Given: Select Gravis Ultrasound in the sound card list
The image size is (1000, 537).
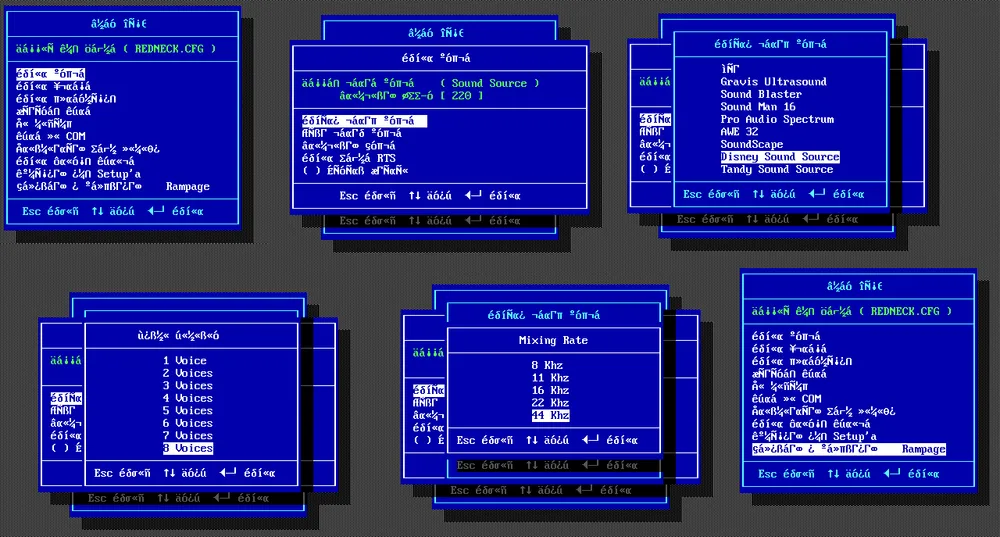Looking at the screenshot, I should 773,82.
